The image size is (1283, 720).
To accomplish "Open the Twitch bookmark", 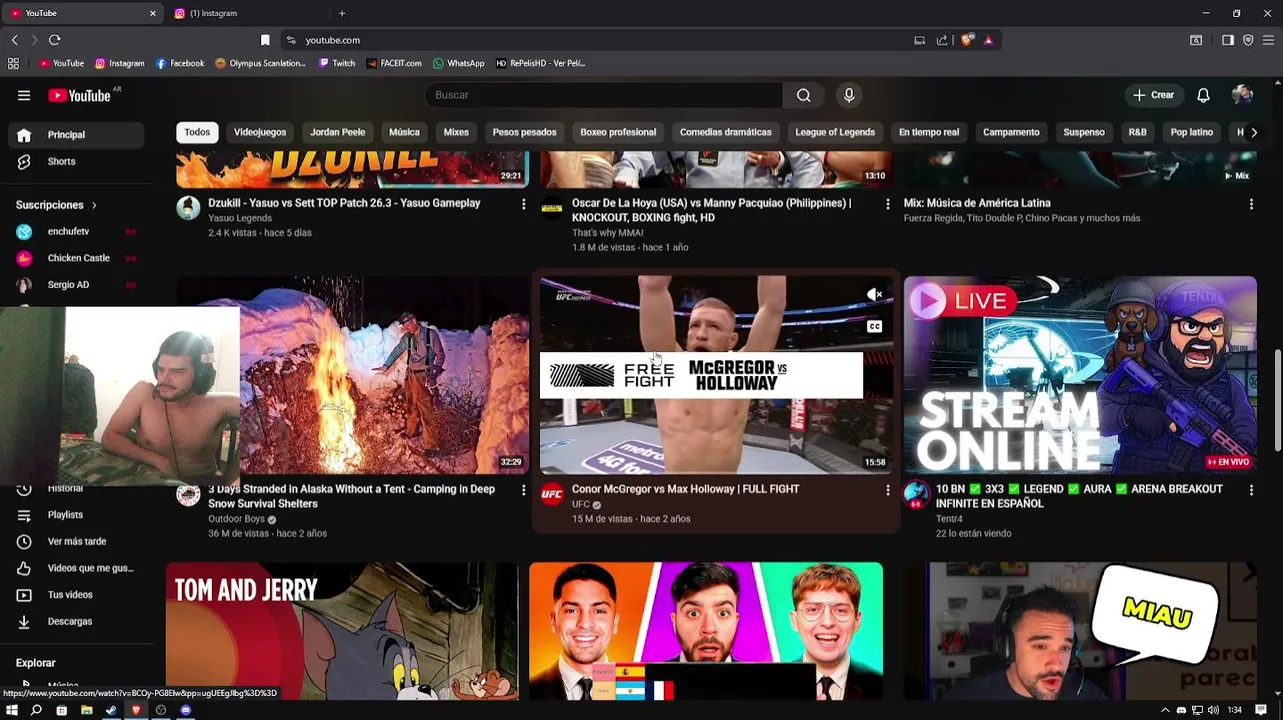I will pyautogui.click(x=337, y=63).
